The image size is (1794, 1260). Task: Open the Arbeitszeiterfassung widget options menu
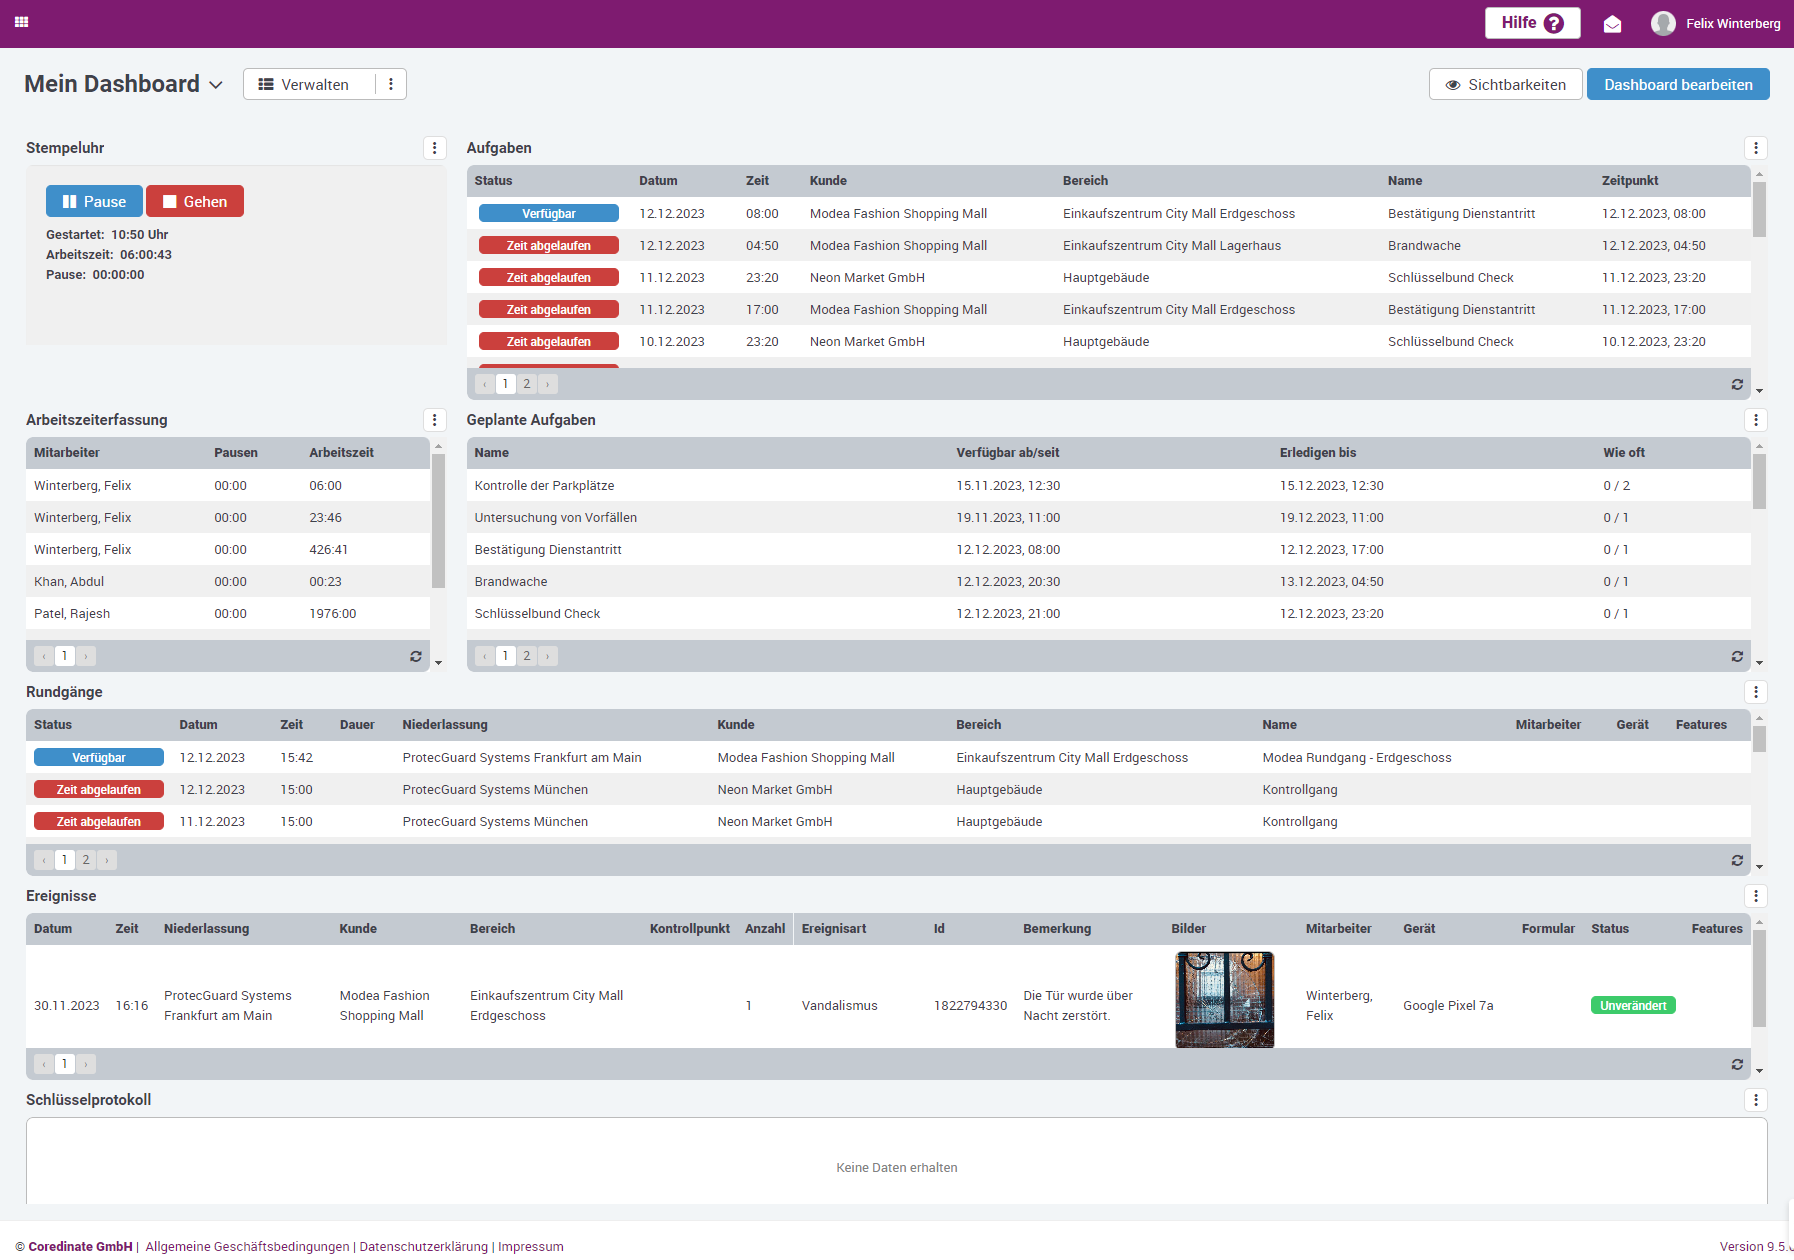point(435,420)
